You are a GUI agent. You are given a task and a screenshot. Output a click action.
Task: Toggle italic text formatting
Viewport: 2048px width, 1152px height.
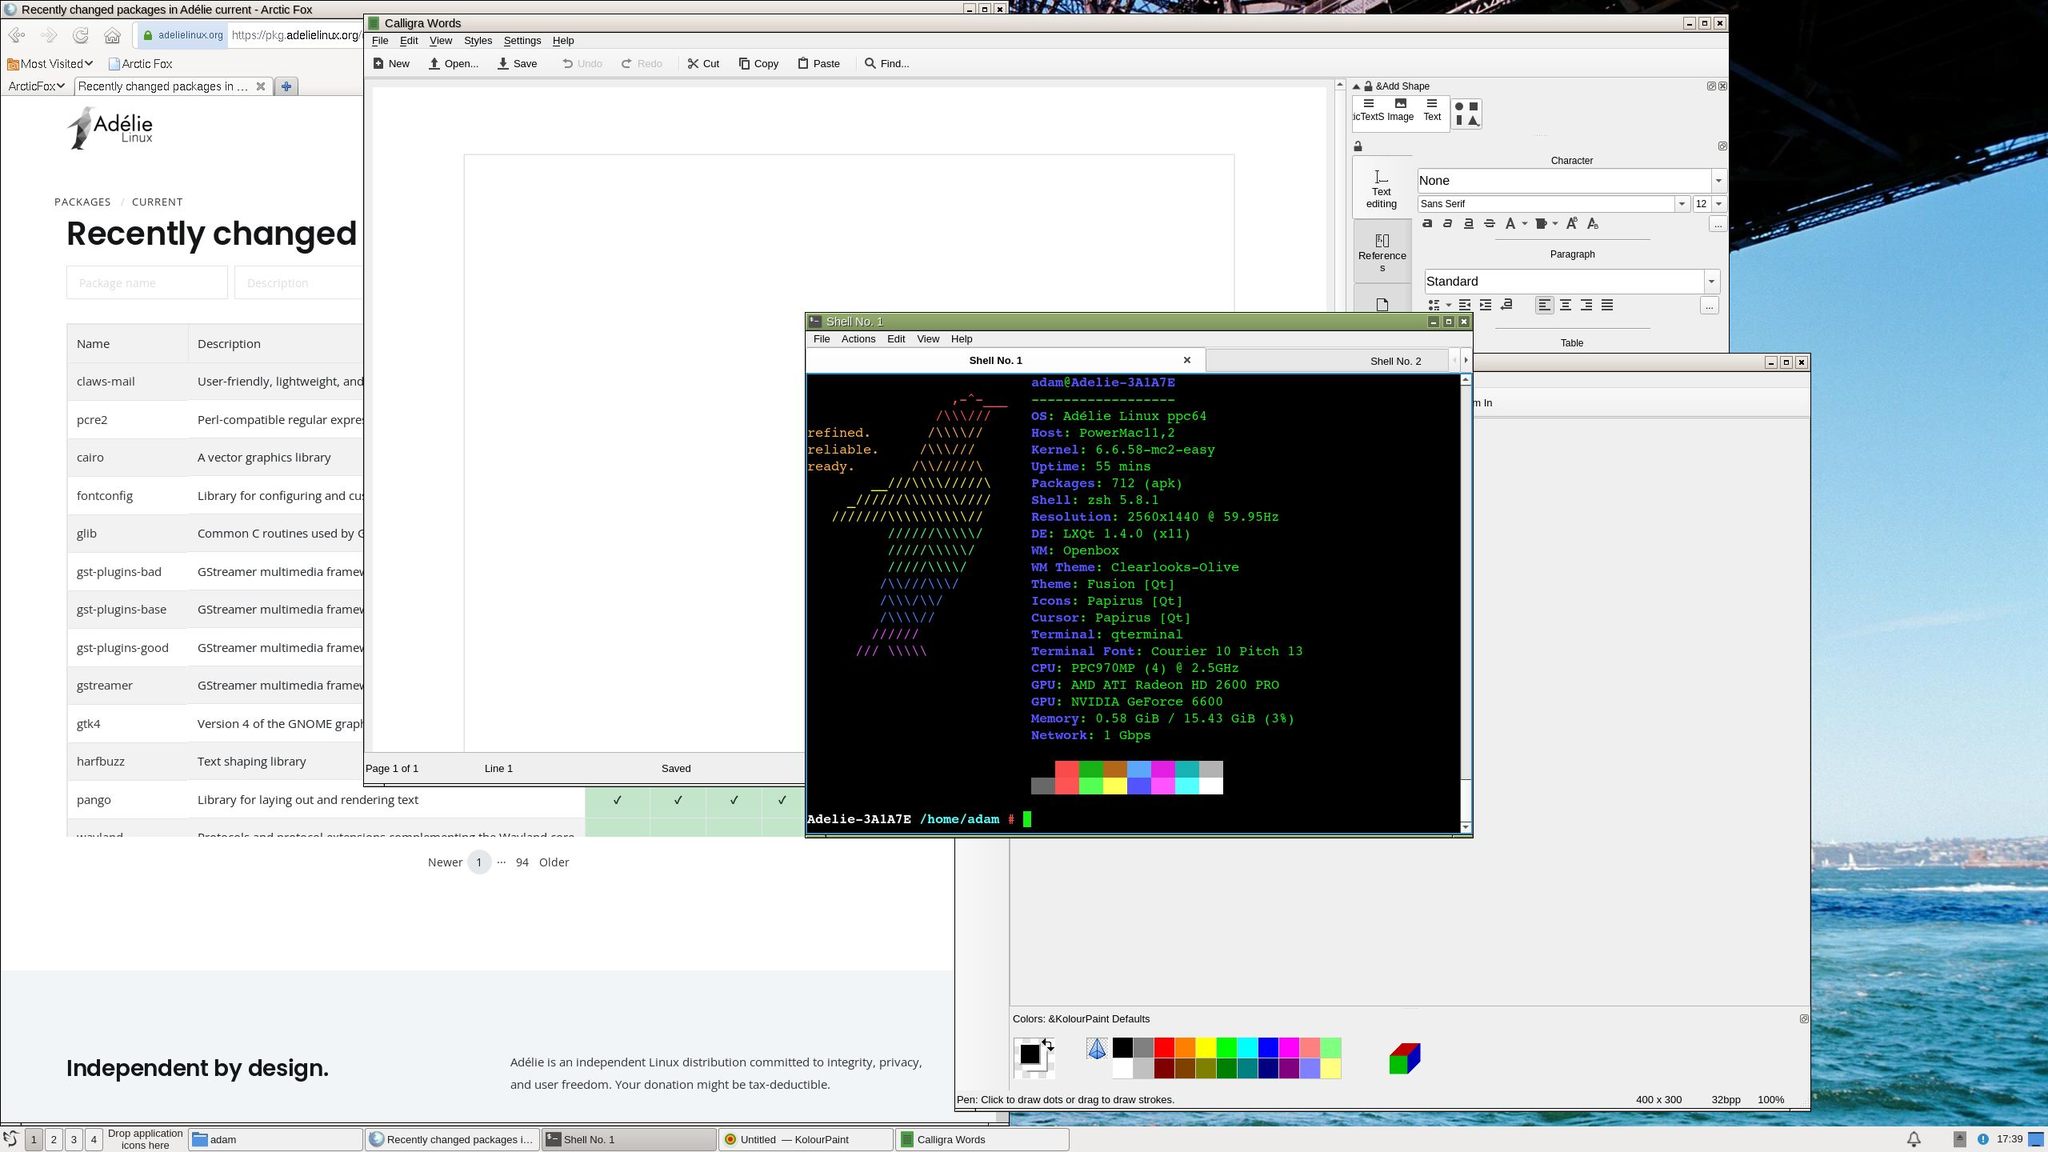(x=1447, y=224)
